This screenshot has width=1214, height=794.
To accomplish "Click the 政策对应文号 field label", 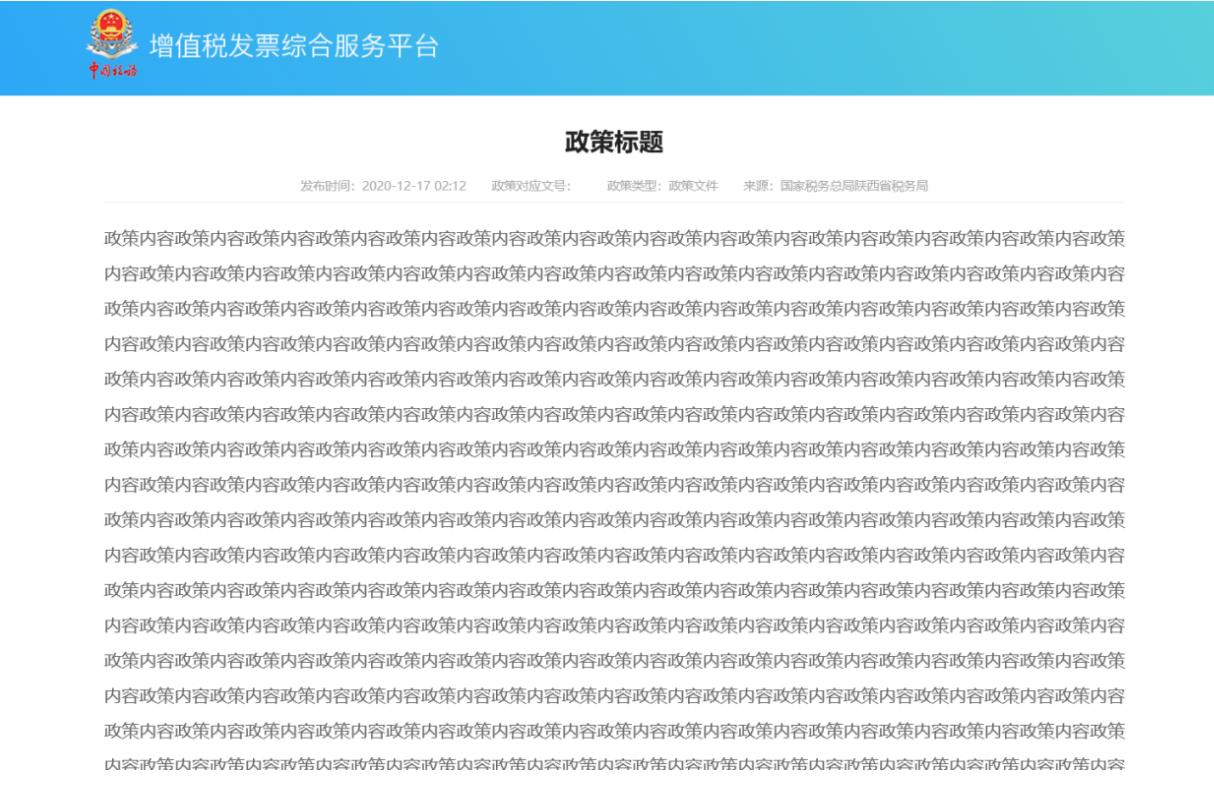I will 529,186.
